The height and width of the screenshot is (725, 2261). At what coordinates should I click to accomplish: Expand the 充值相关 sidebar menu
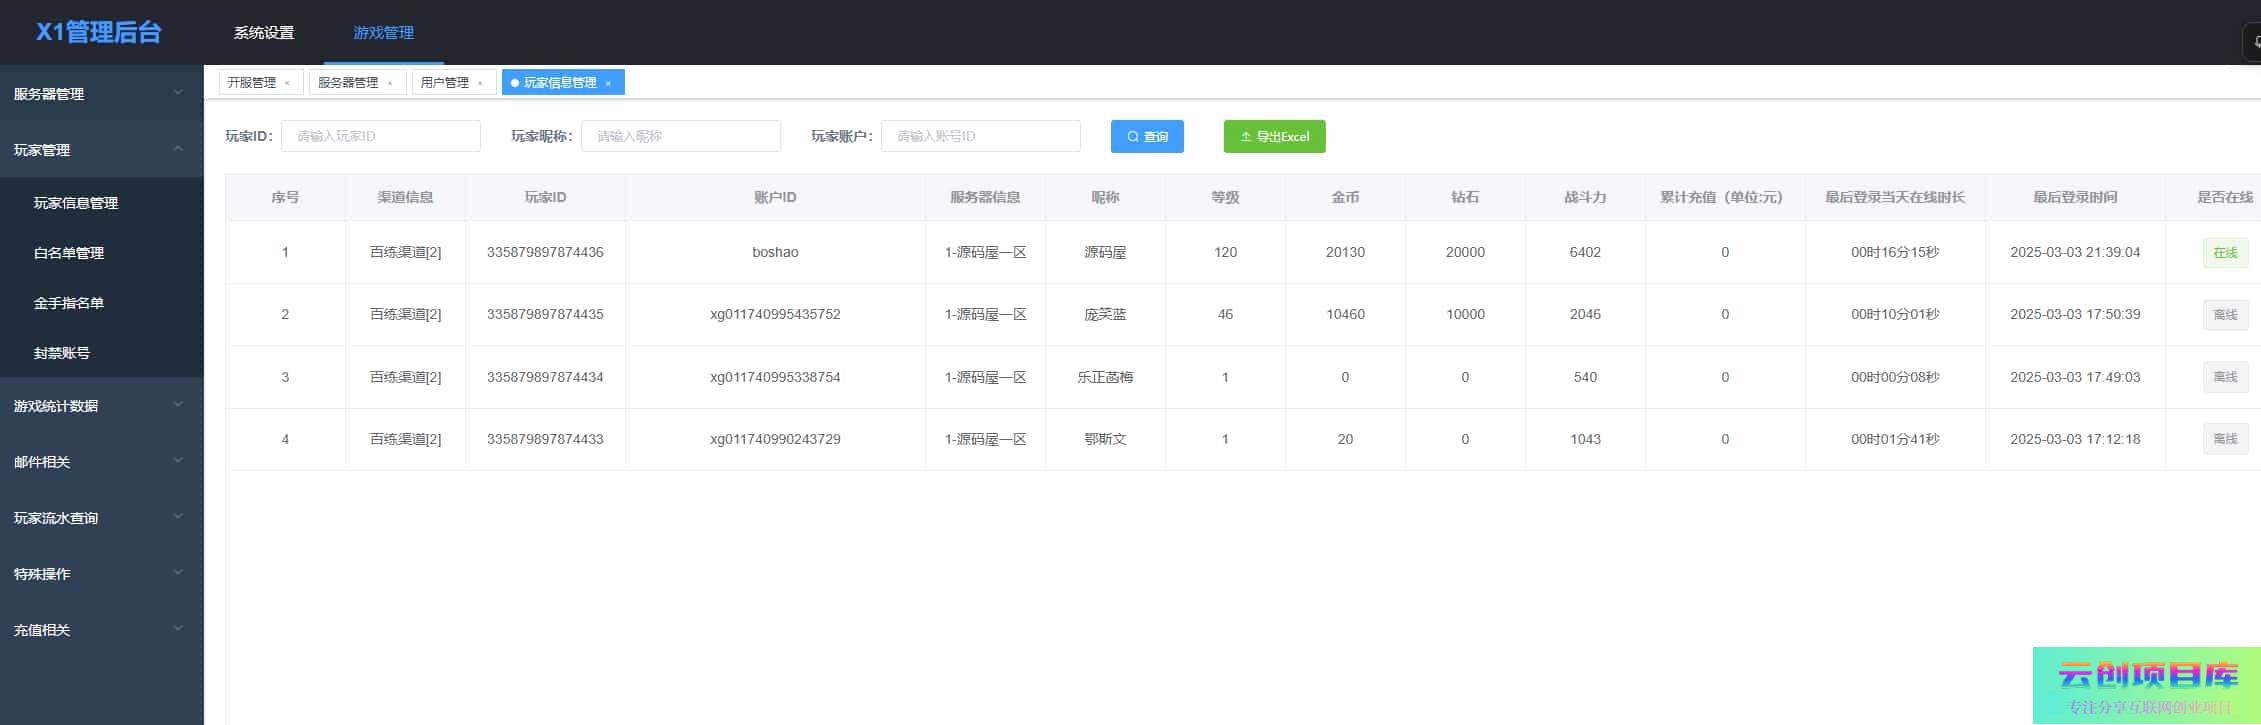point(100,630)
